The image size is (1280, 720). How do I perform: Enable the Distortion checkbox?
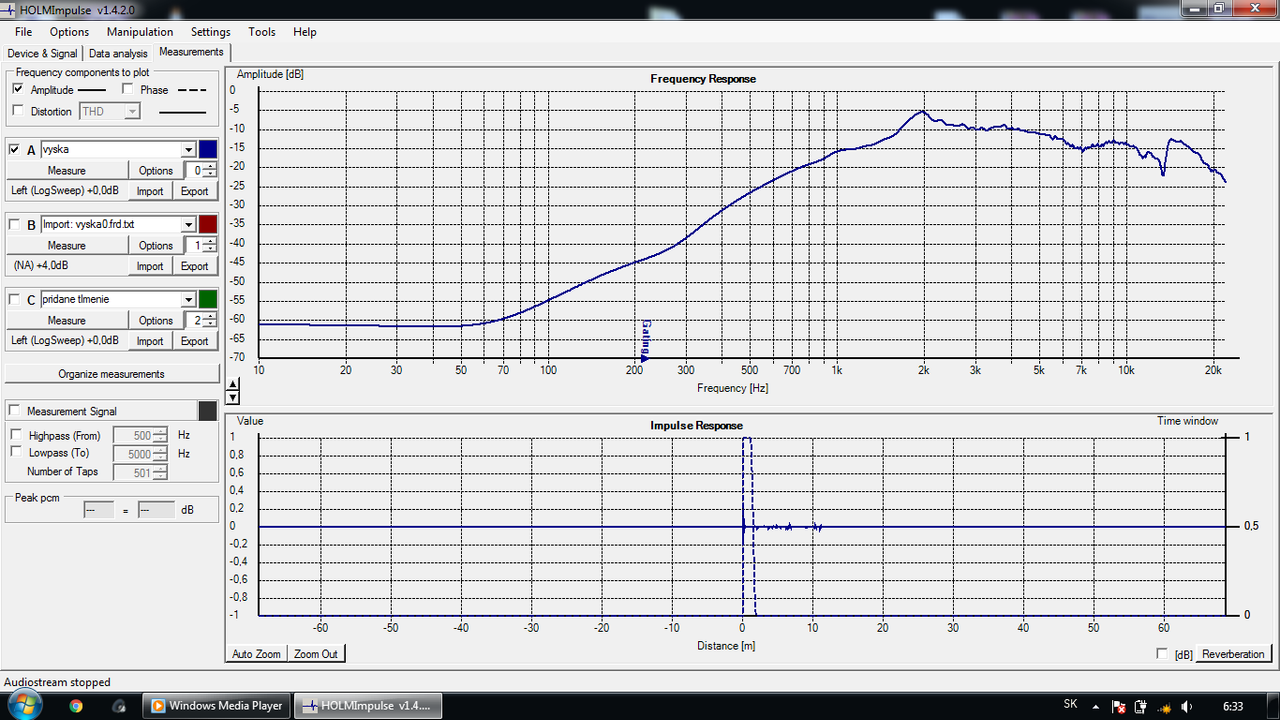[x=17, y=111]
